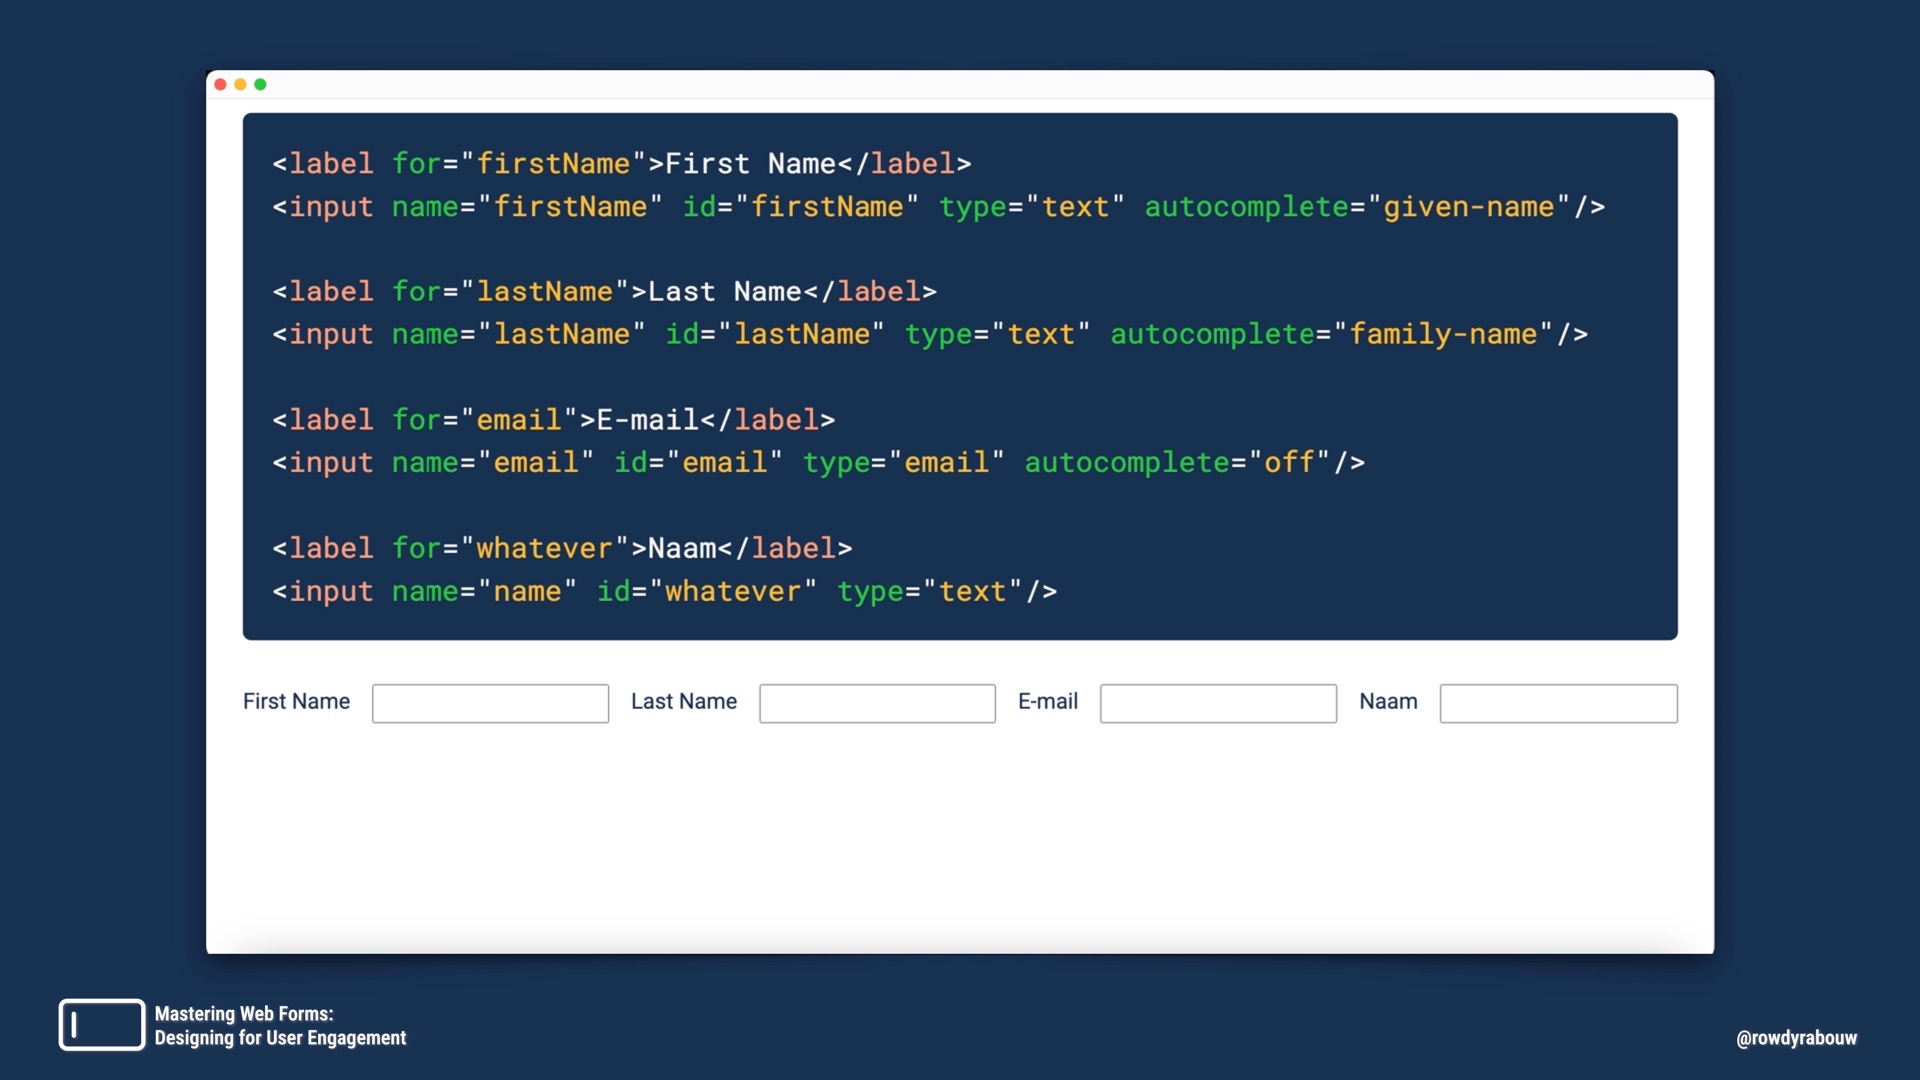Click the form field logo icon

click(102, 1025)
